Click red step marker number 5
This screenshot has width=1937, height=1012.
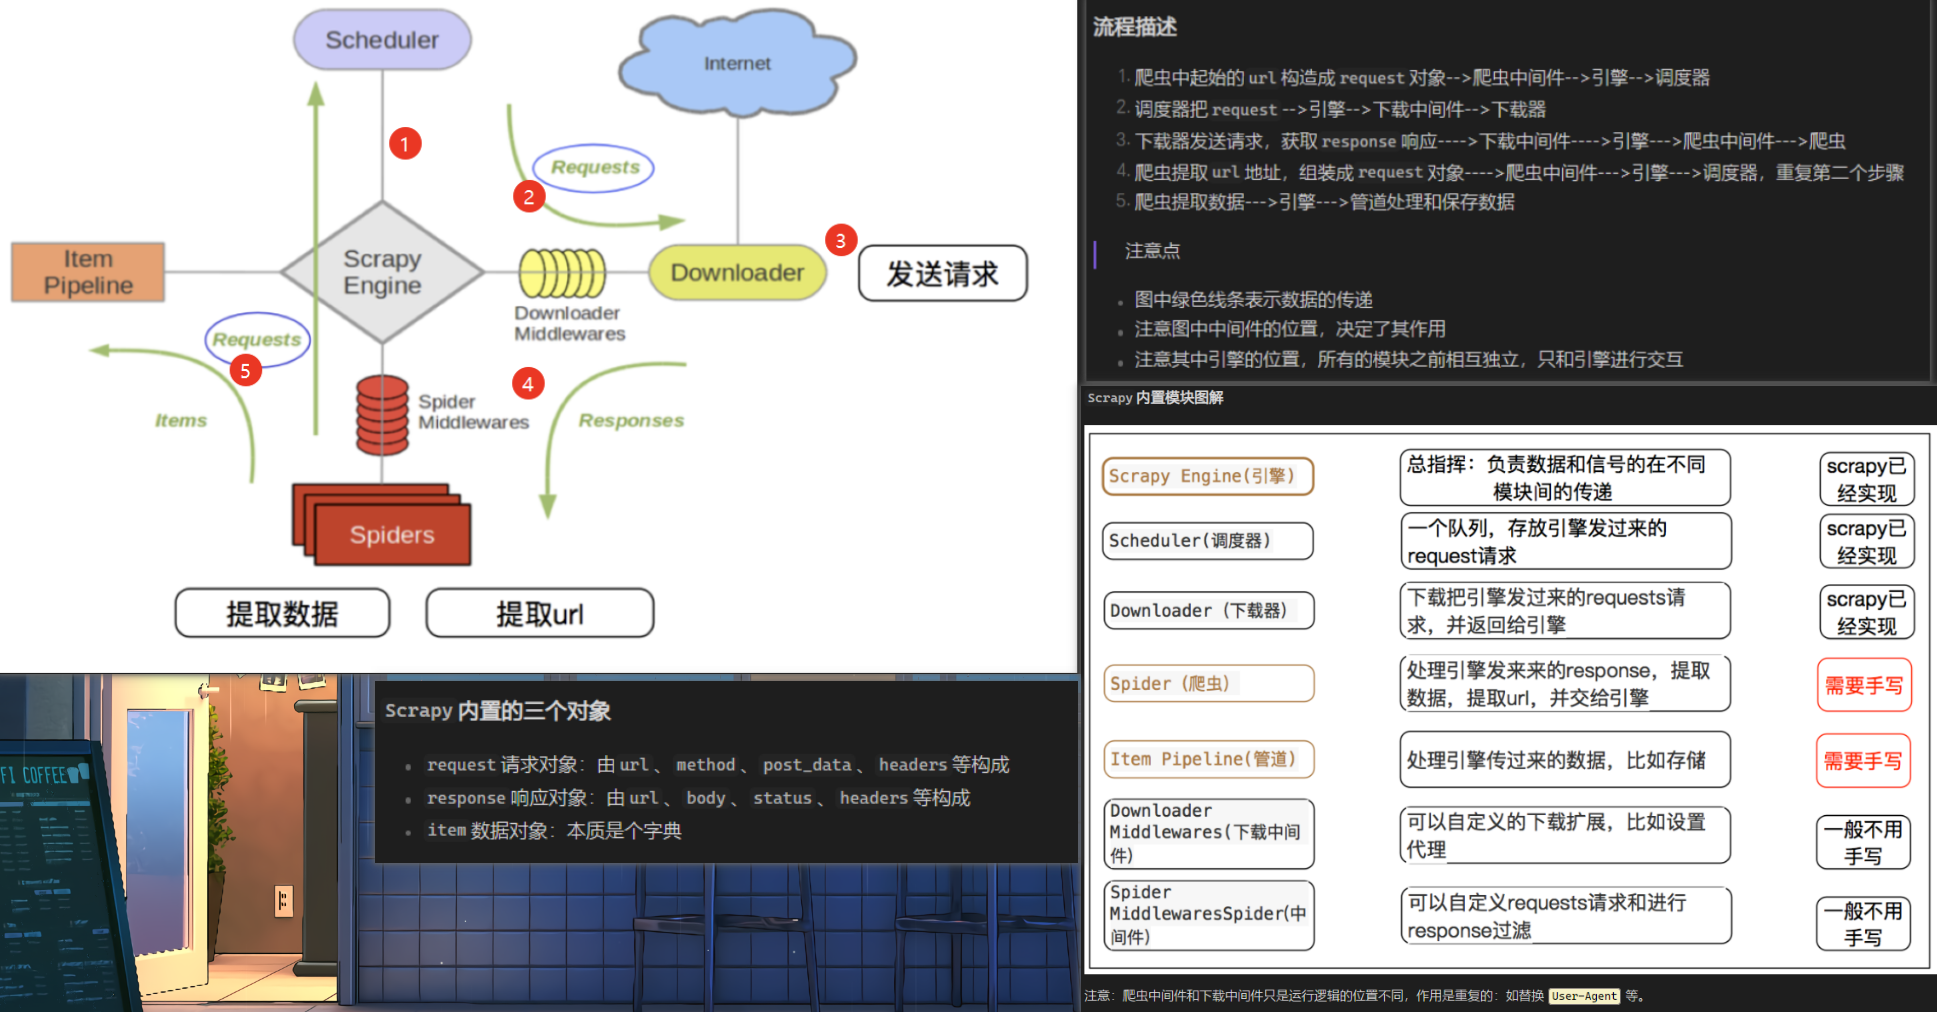(245, 371)
